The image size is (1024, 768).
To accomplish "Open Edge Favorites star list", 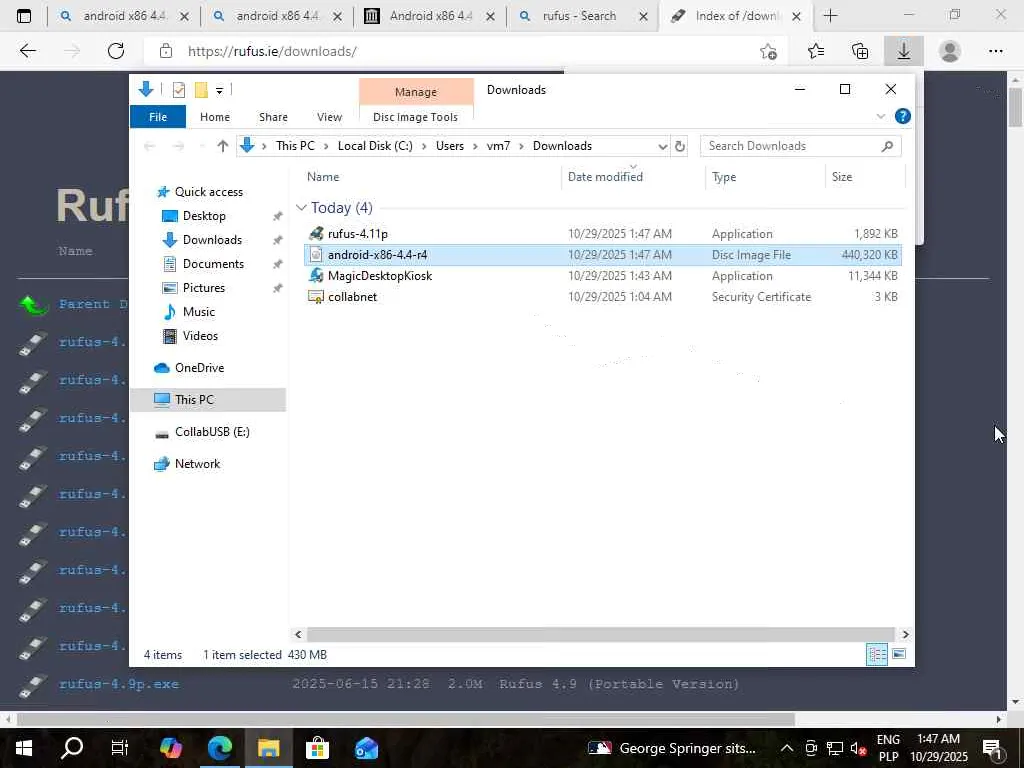I will point(816,51).
